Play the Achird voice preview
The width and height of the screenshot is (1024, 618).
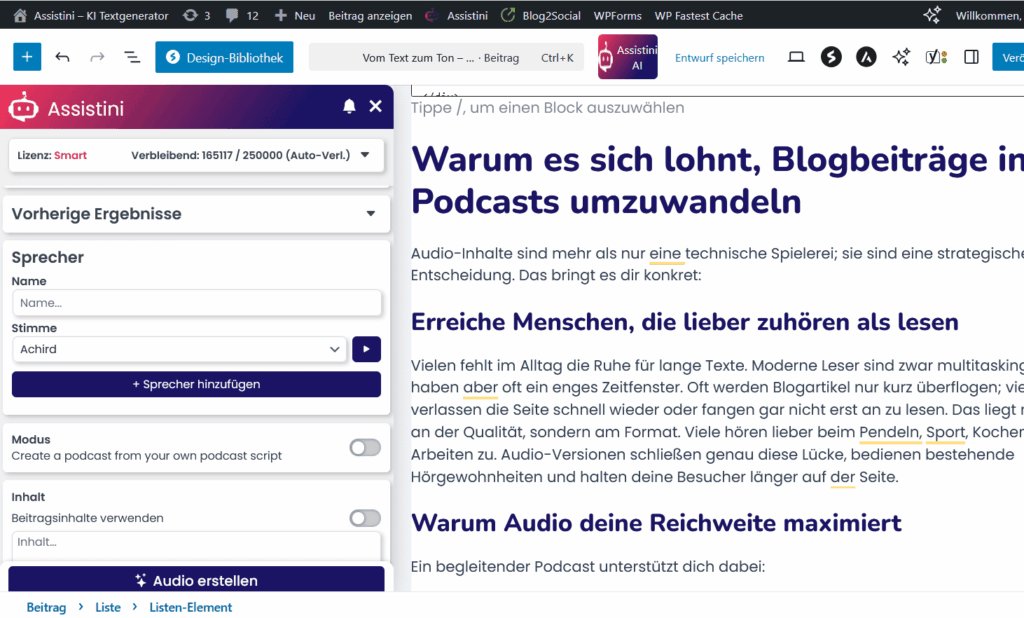[366, 350]
